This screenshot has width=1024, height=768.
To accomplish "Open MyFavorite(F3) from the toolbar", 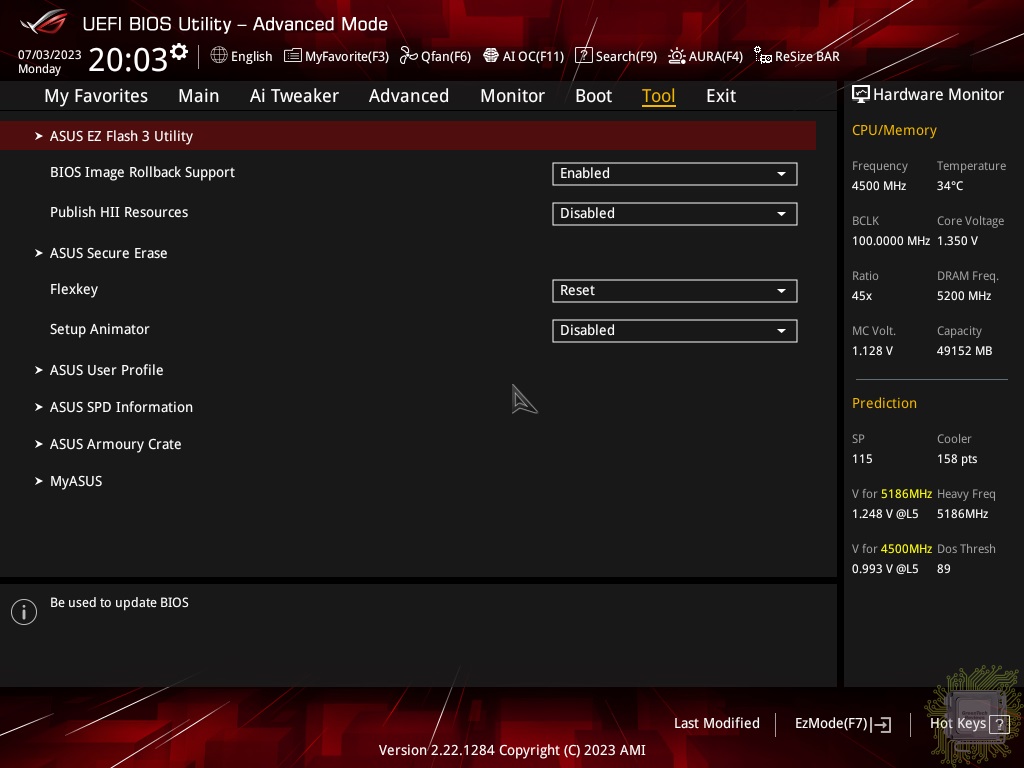I will click(x=336, y=56).
